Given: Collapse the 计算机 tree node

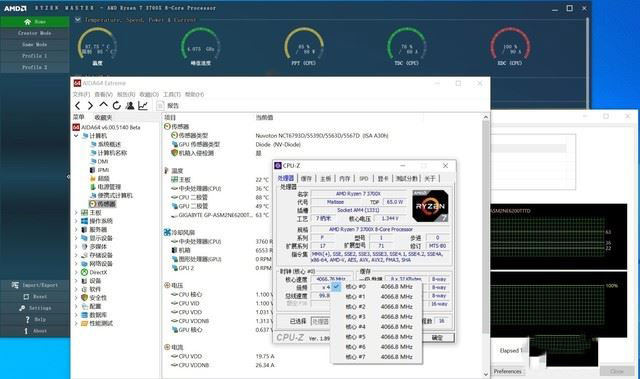Looking at the screenshot, I should point(76,135).
